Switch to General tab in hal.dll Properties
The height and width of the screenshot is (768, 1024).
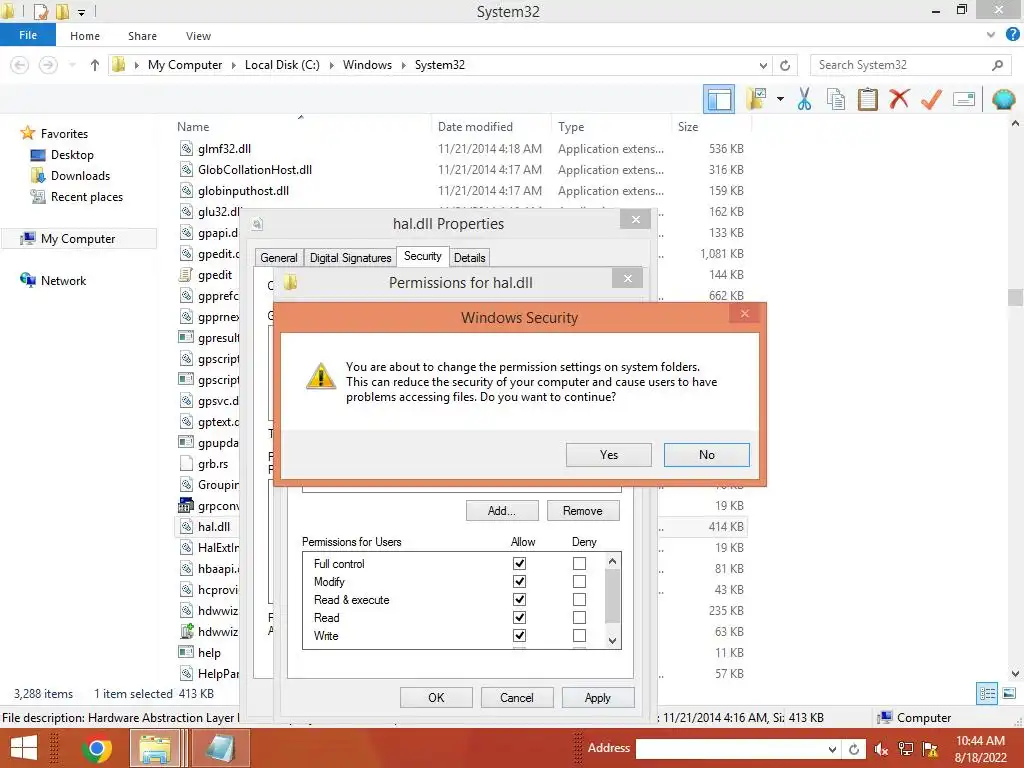(279, 258)
